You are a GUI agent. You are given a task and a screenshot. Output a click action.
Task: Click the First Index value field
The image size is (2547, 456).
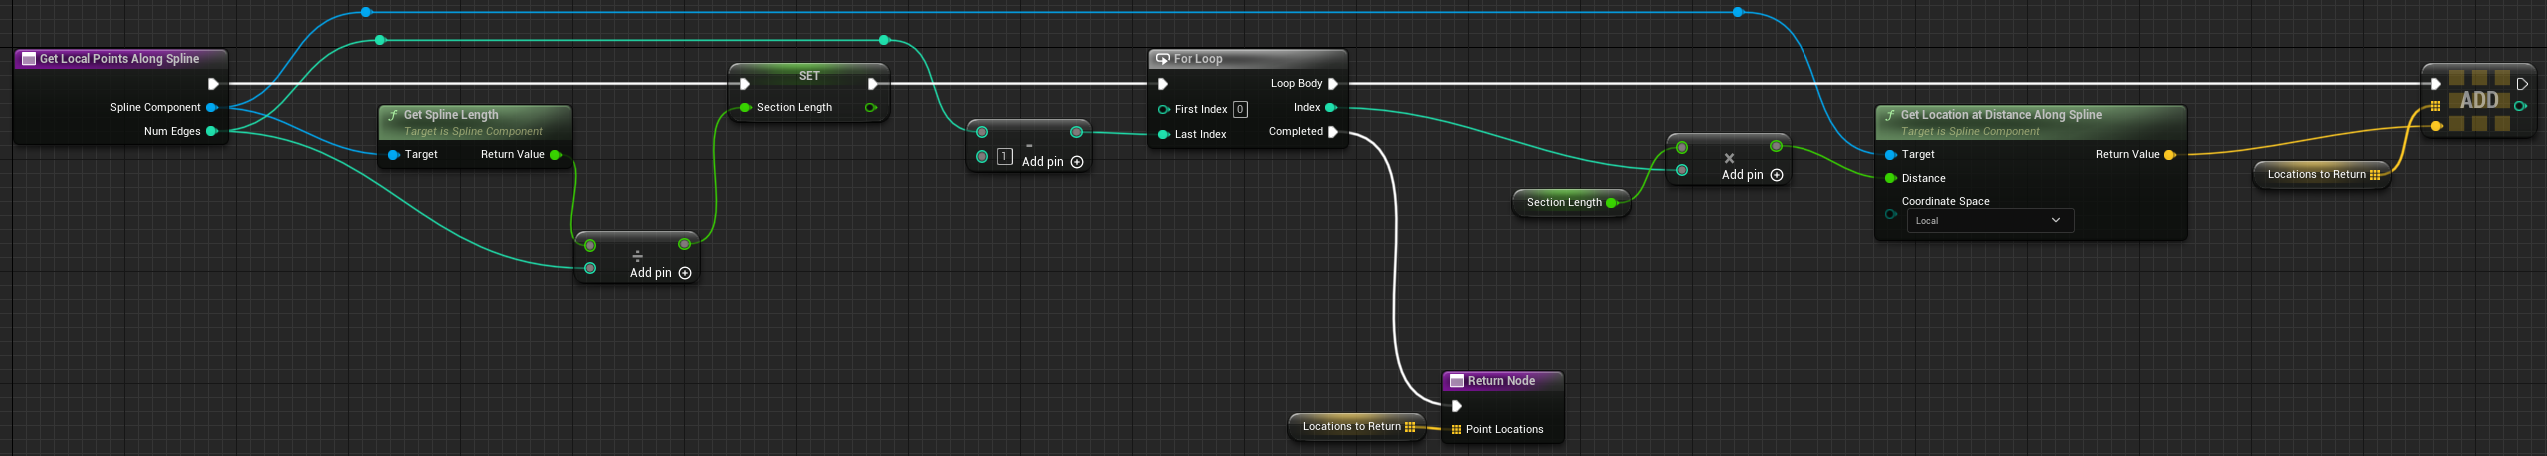[1240, 109]
